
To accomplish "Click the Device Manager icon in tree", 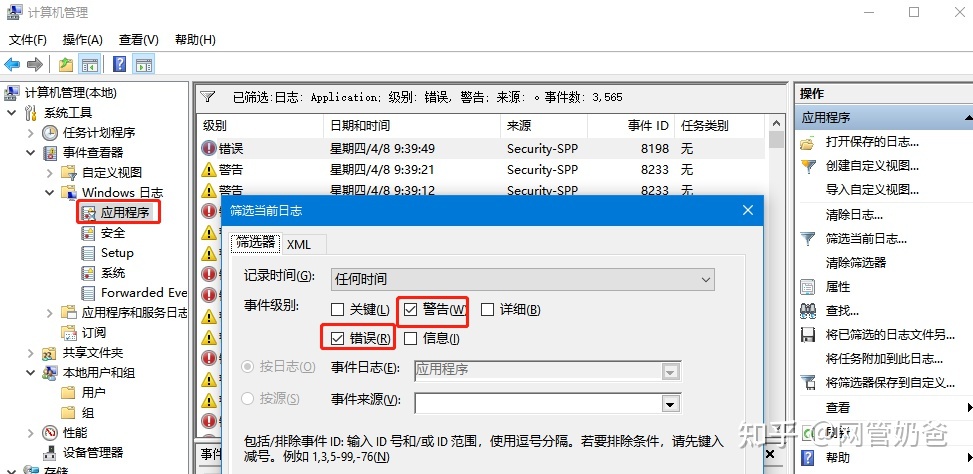I will [x=50, y=452].
